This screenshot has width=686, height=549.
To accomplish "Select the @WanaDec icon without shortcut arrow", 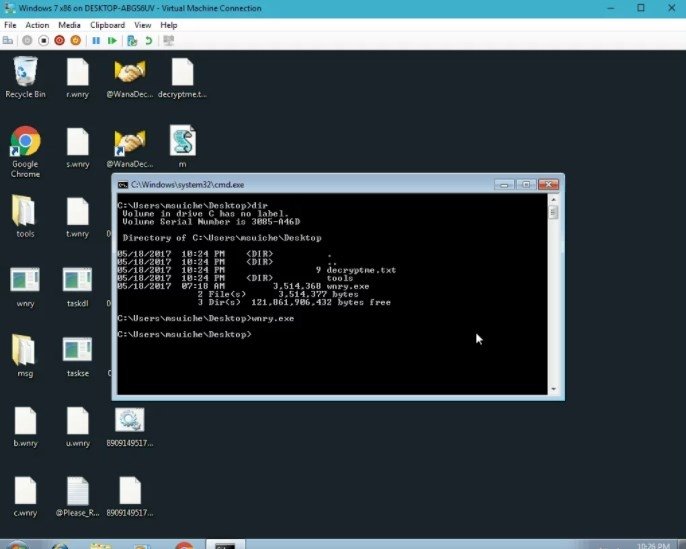I will tap(130, 78).
